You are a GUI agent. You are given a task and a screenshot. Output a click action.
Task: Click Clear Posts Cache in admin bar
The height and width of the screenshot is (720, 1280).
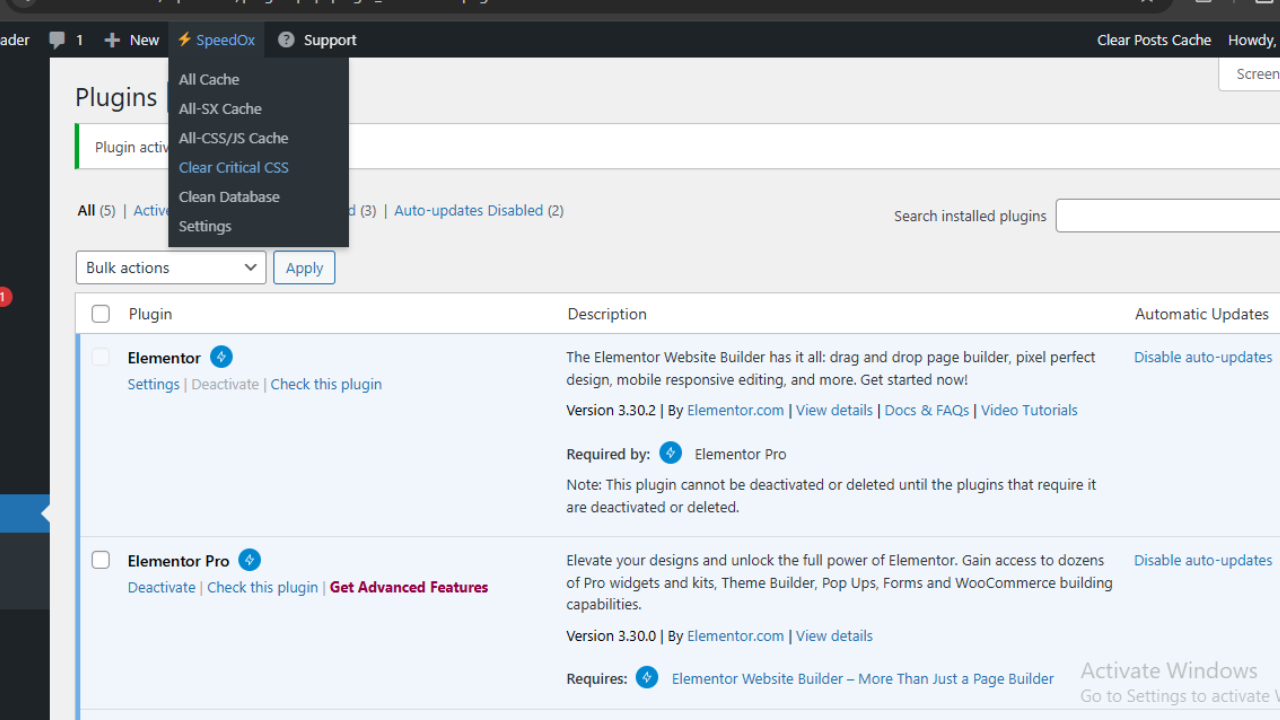tap(1154, 40)
